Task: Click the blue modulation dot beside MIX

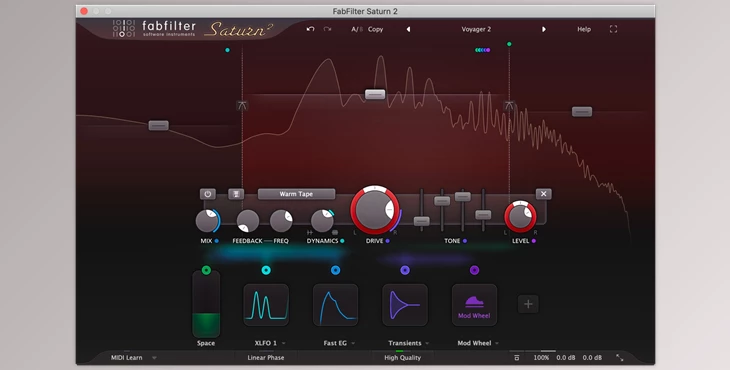Action: (216, 241)
